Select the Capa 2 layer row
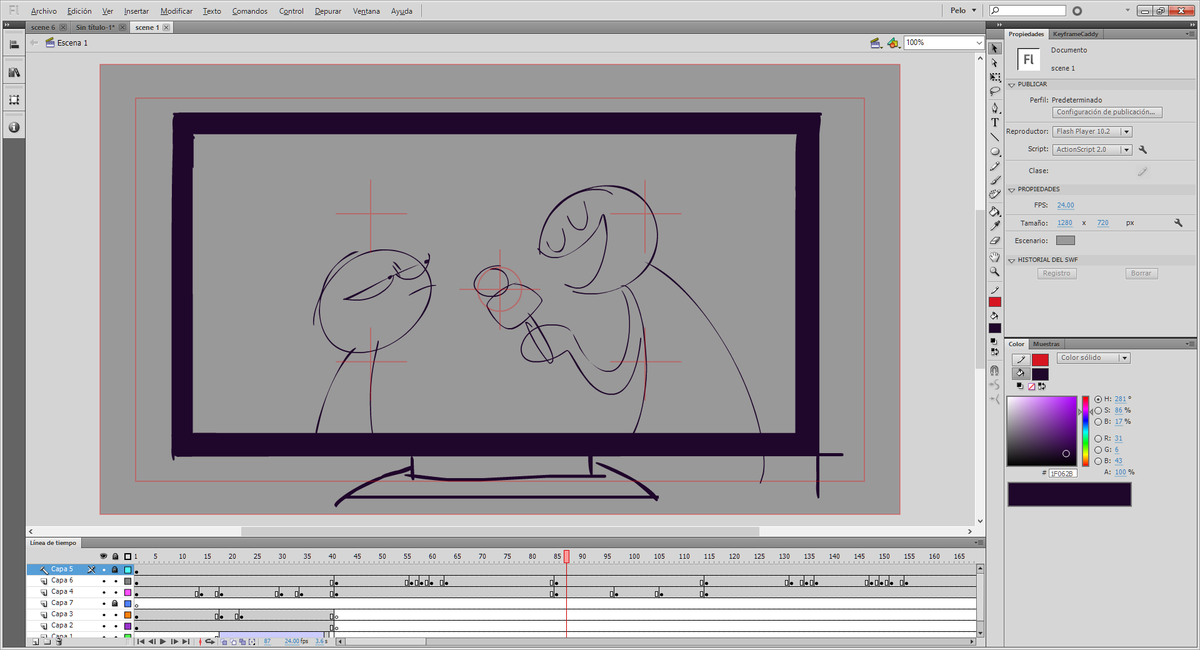 pos(80,626)
